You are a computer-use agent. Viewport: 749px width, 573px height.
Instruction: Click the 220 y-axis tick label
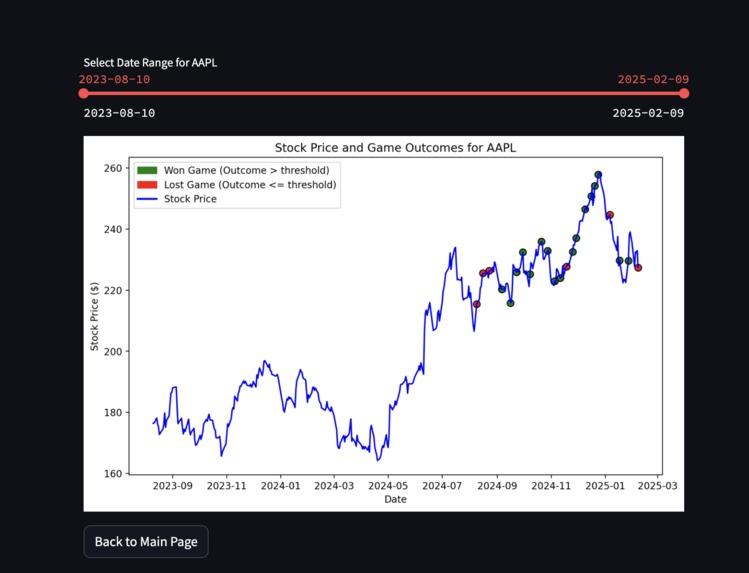coord(113,290)
